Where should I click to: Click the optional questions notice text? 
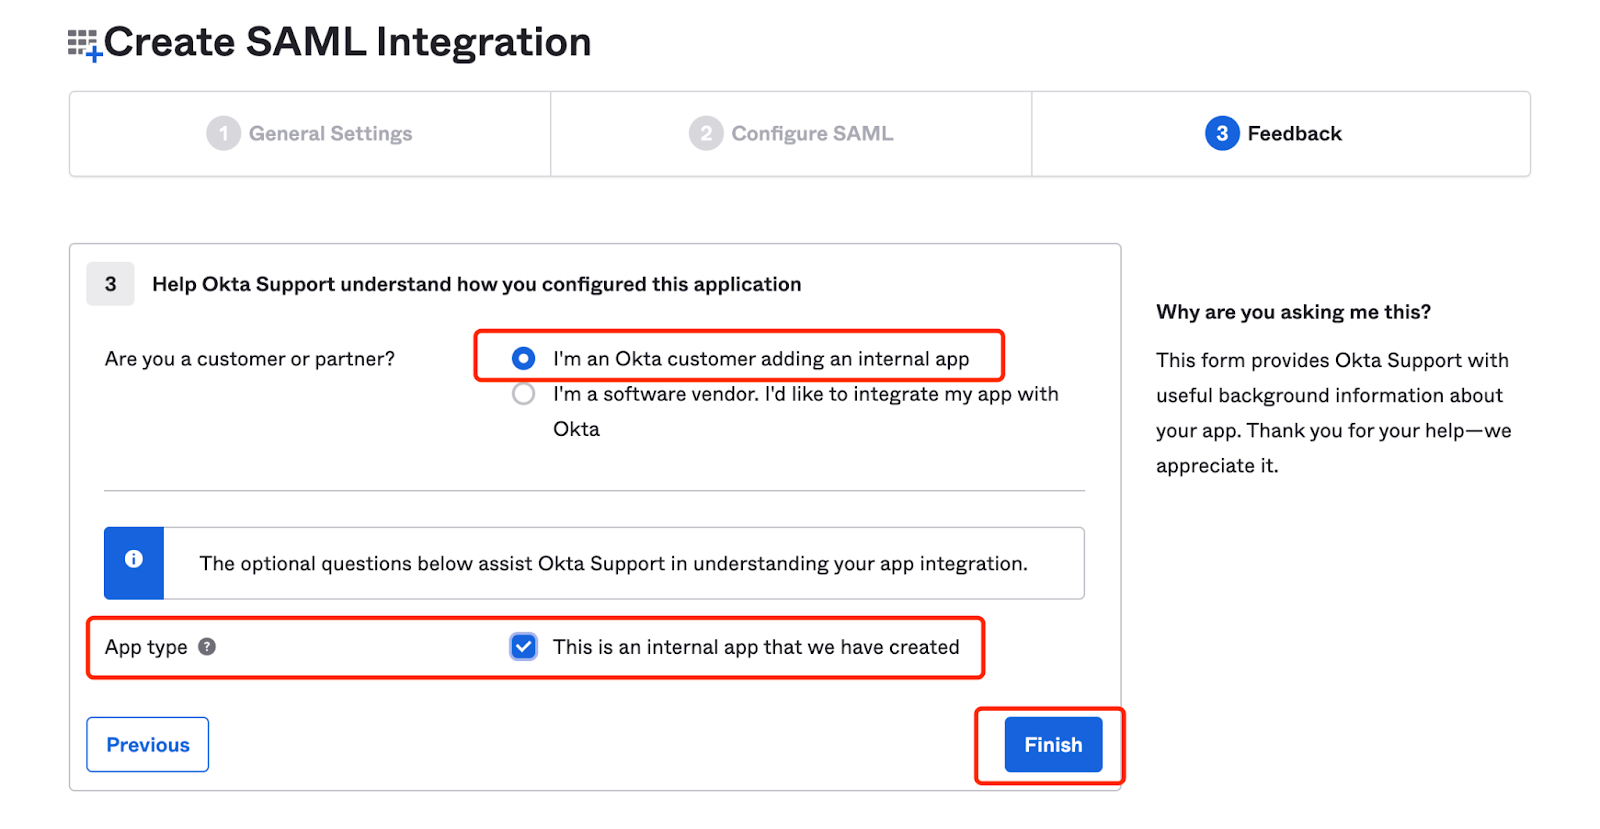[614, 564]
